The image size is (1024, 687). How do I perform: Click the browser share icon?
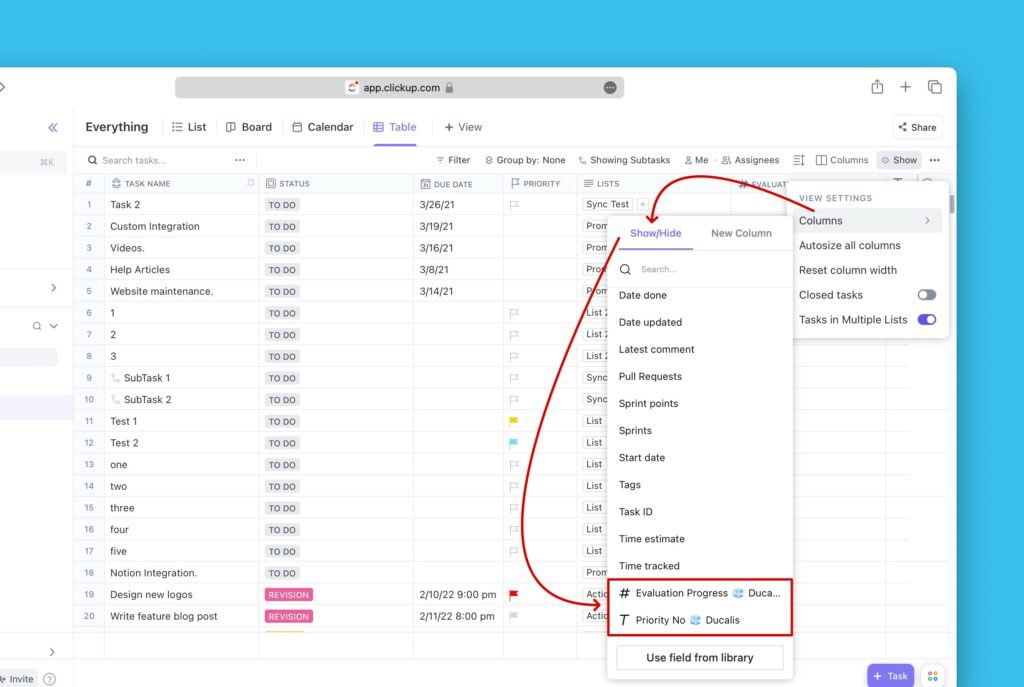(x=877, y=87)
